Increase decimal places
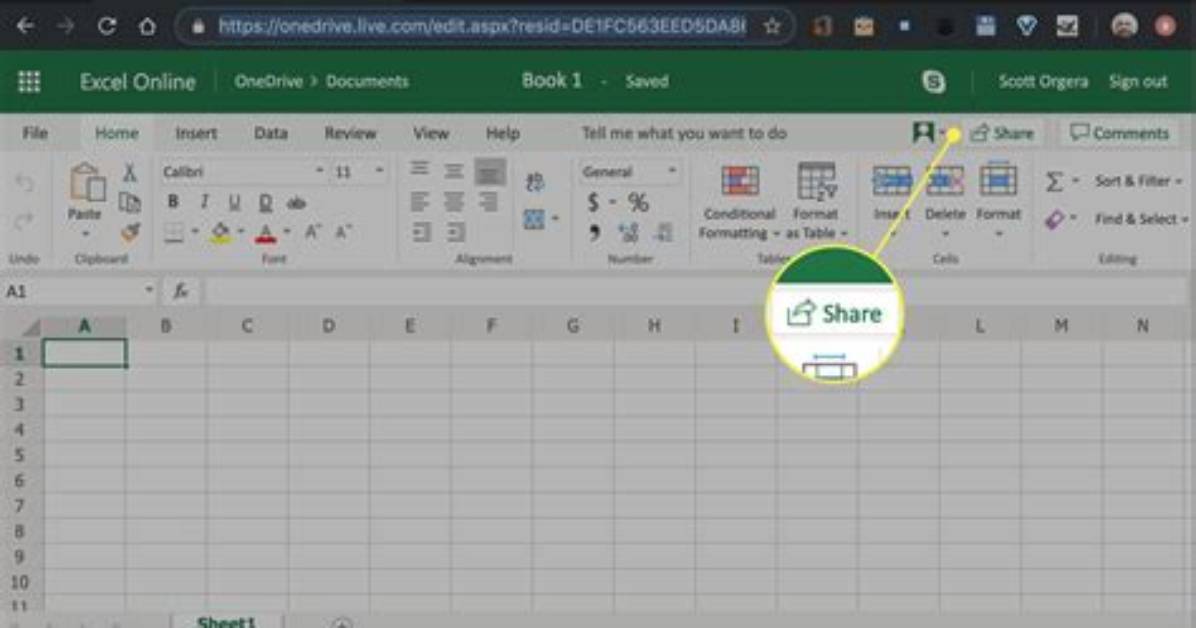 [629, 233]
